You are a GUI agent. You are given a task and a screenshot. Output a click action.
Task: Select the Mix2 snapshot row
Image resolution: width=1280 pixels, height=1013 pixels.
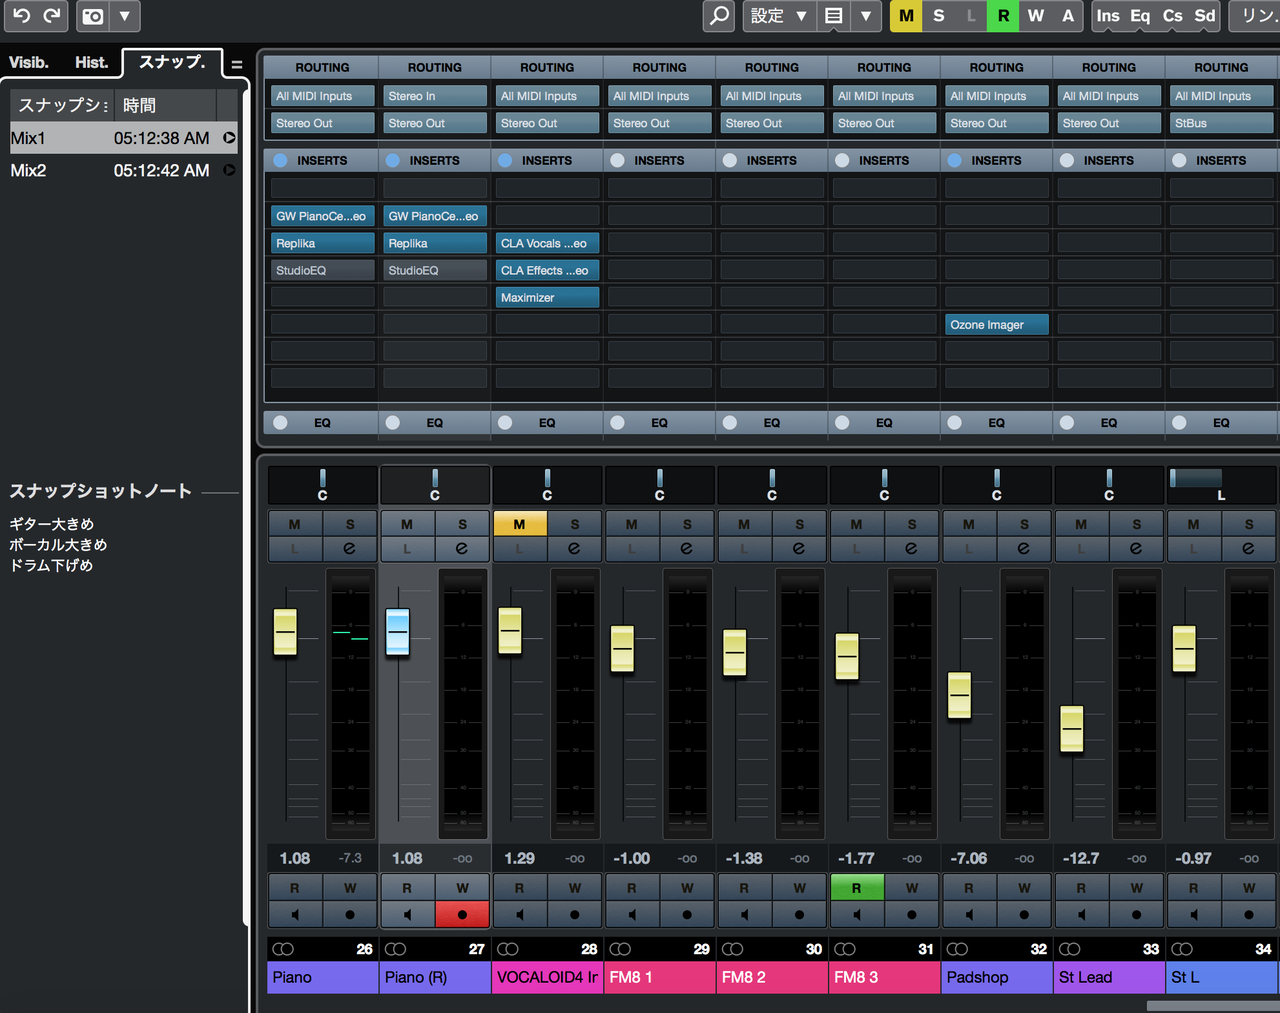coord(123,170)
